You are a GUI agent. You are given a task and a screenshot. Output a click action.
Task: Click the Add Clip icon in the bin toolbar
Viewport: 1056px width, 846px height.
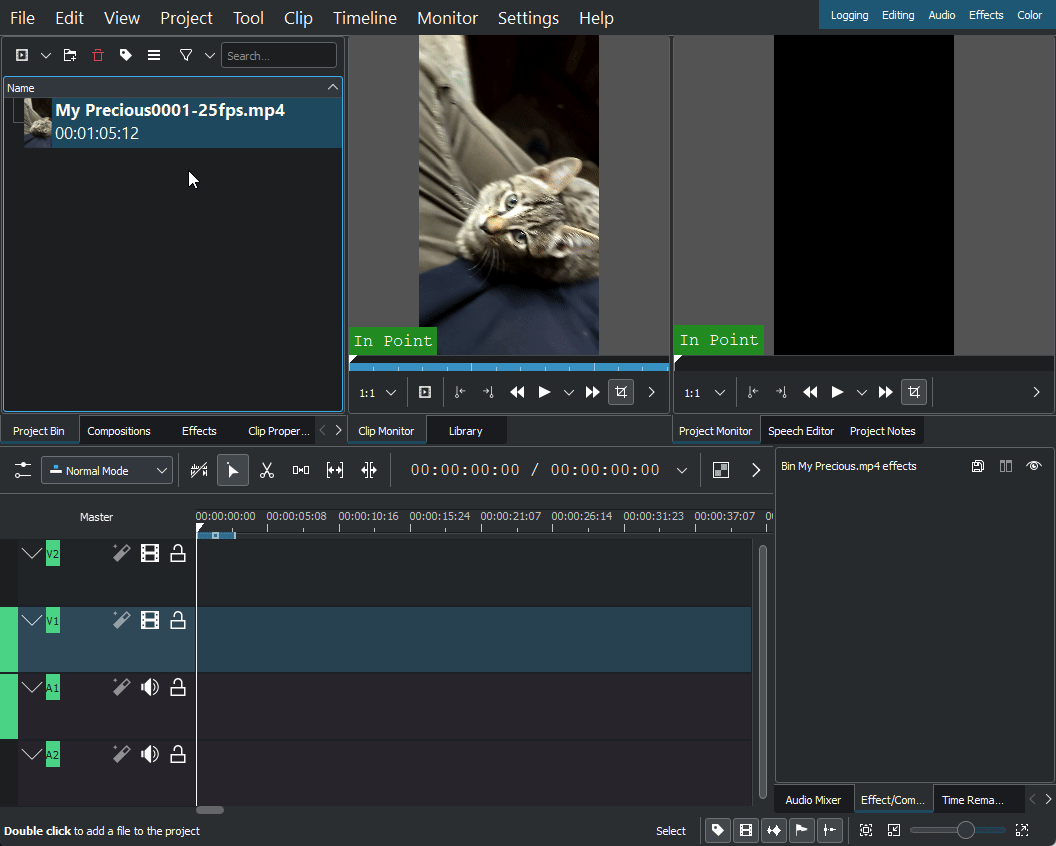click(22, 55)
